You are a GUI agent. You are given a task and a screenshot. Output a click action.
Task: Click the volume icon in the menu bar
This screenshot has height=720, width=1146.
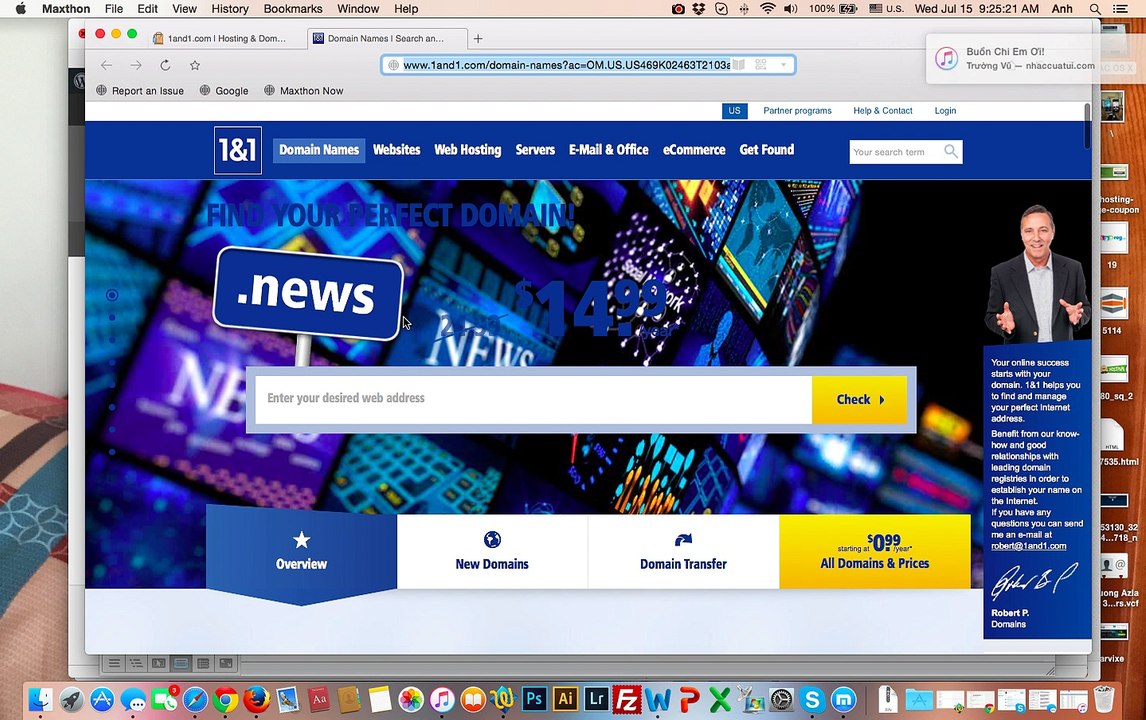(790, 9)
